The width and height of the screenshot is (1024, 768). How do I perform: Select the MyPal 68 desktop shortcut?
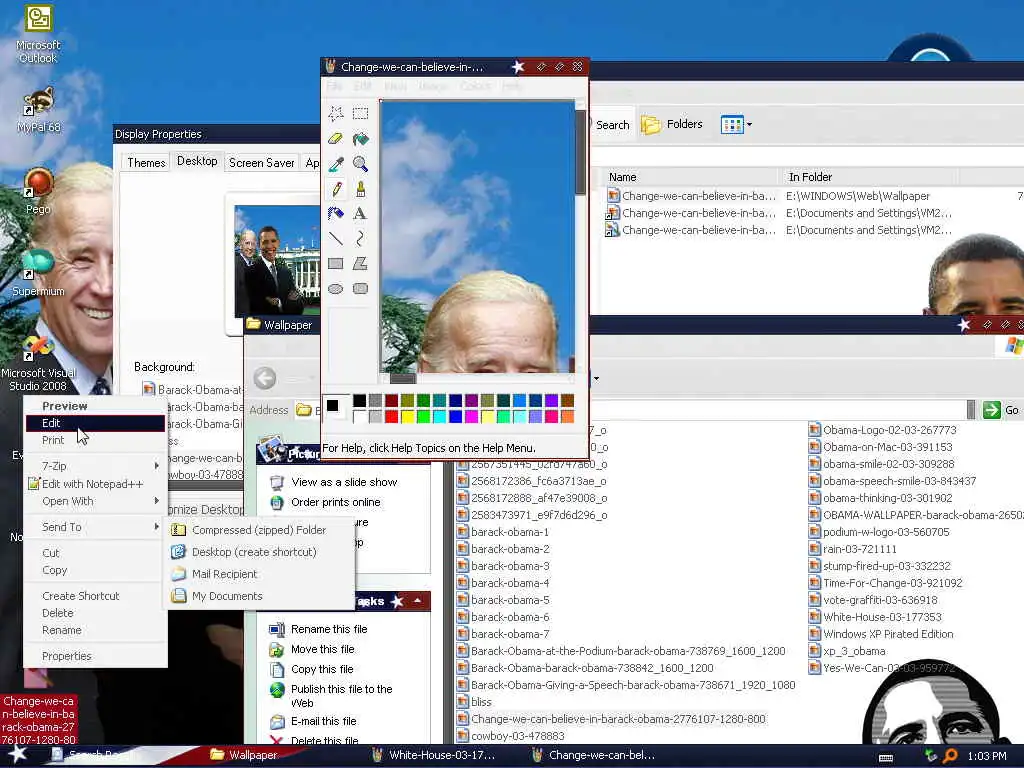tap(38, 110)
